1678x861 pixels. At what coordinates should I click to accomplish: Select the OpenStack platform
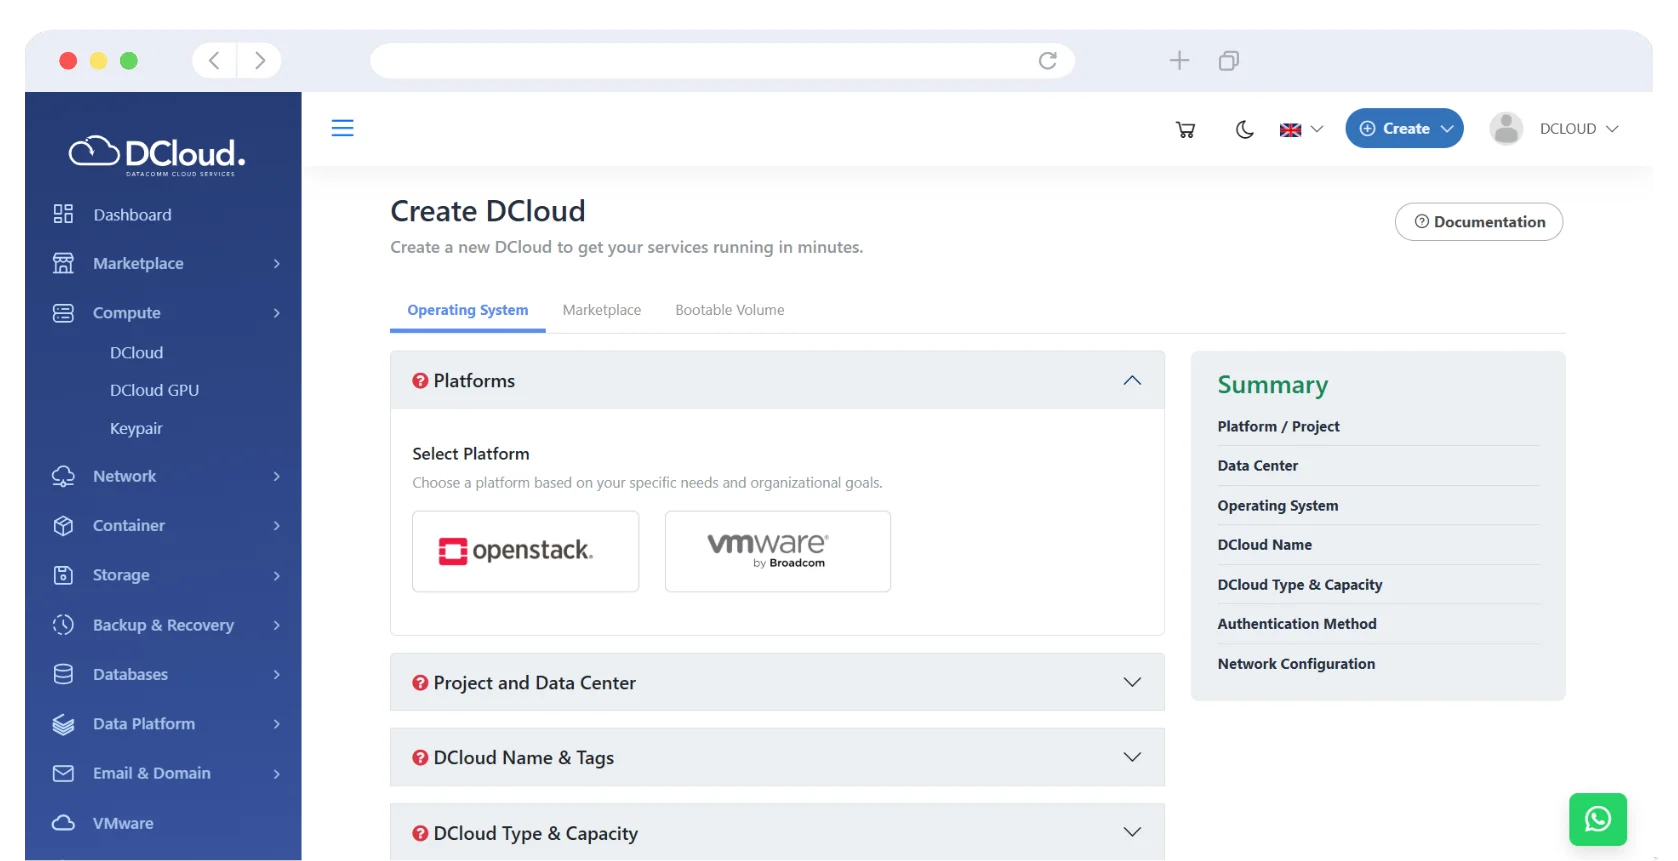pyautogui.click(x=525, y=551)
